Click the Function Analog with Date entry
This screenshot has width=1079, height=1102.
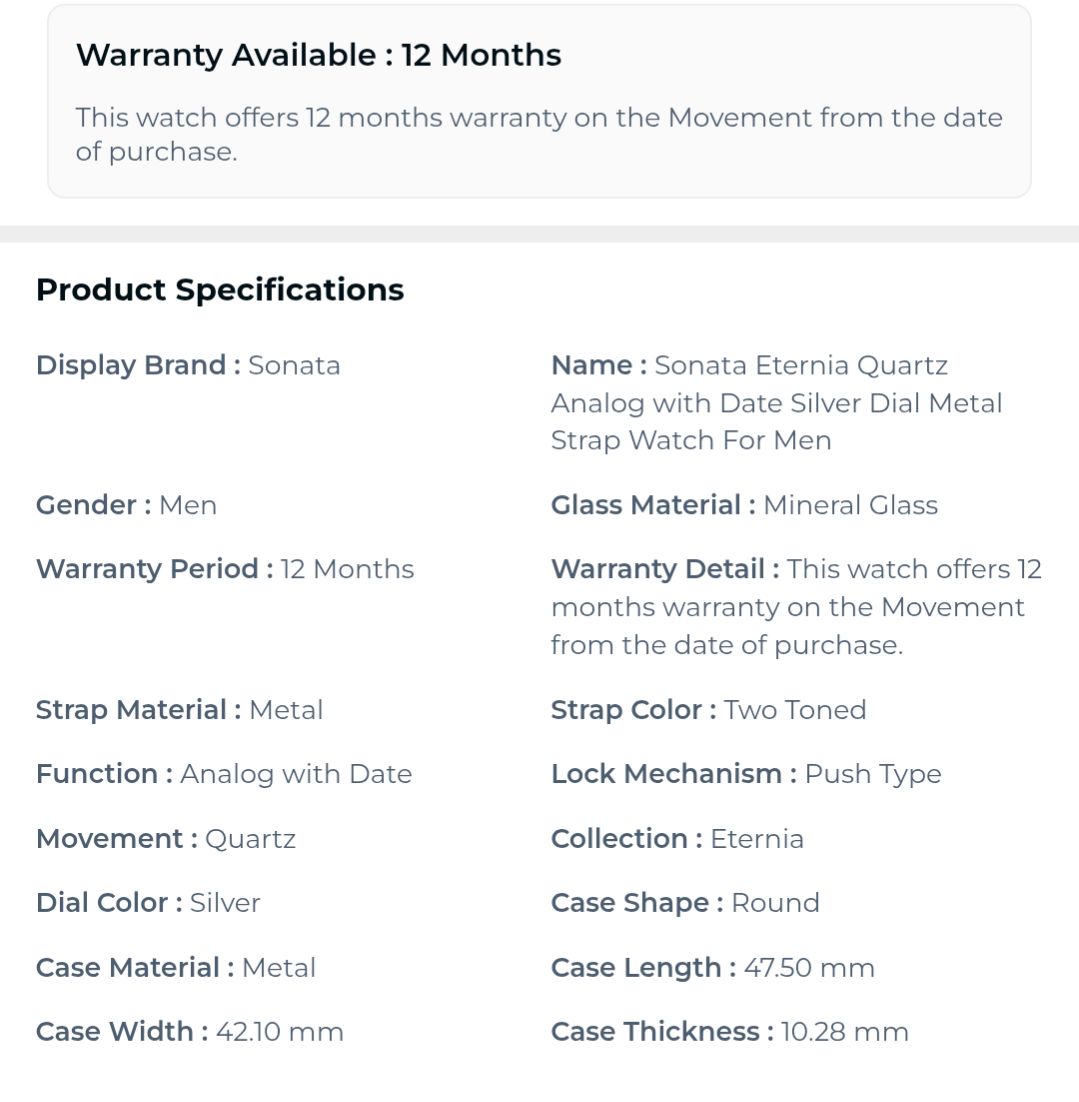[224, 774]
